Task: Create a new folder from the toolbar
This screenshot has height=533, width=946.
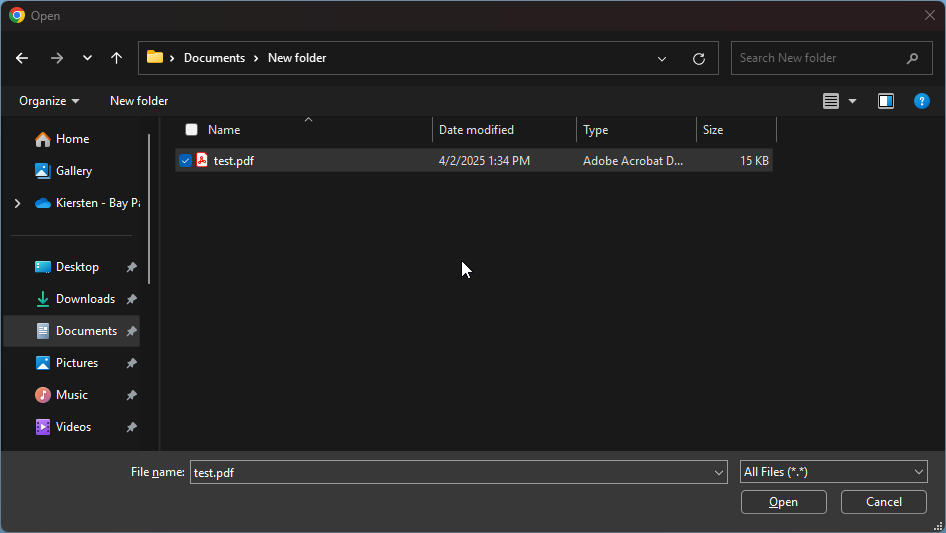Action: [139, 101]
